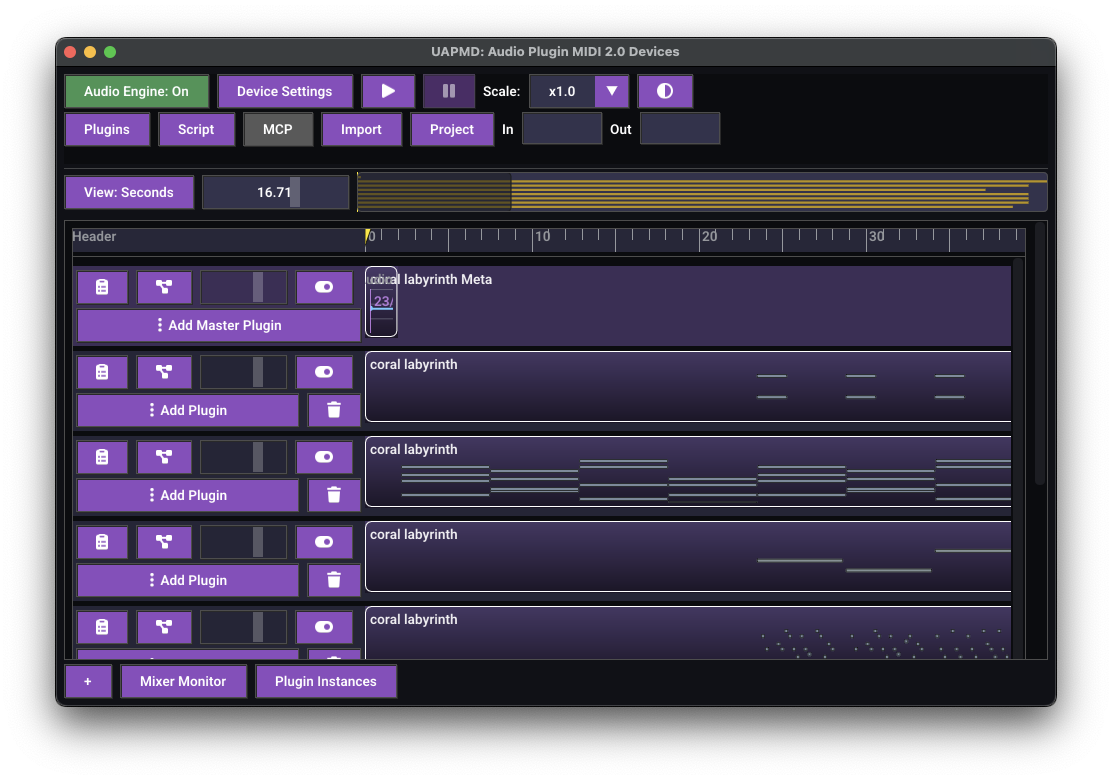Open clipboard list icon on fourth coral labyrinth track
The width and height of the screenshot is (1112, 780).
[x=102, y=628]
